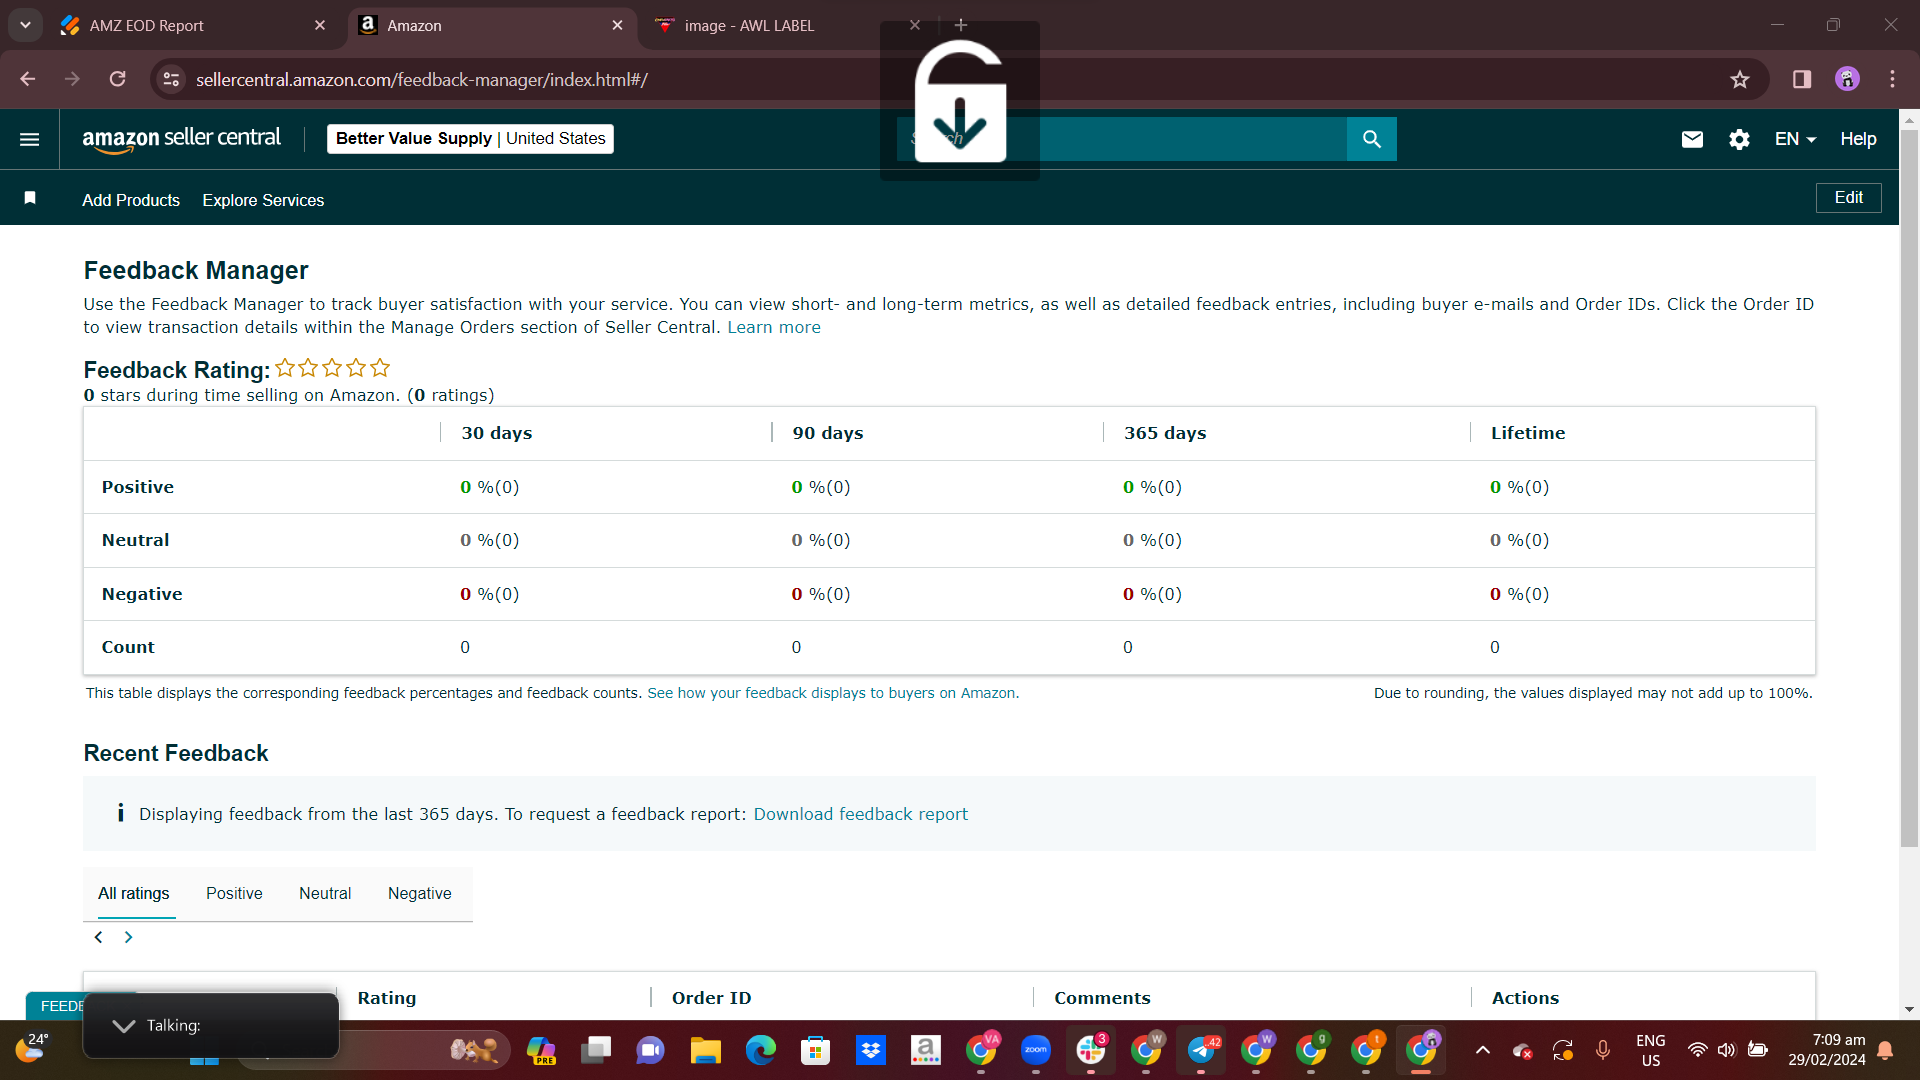Click the Comments column header
Image resolution: width=1920 pixels, height=1080 pixels.
[1102, 998]
